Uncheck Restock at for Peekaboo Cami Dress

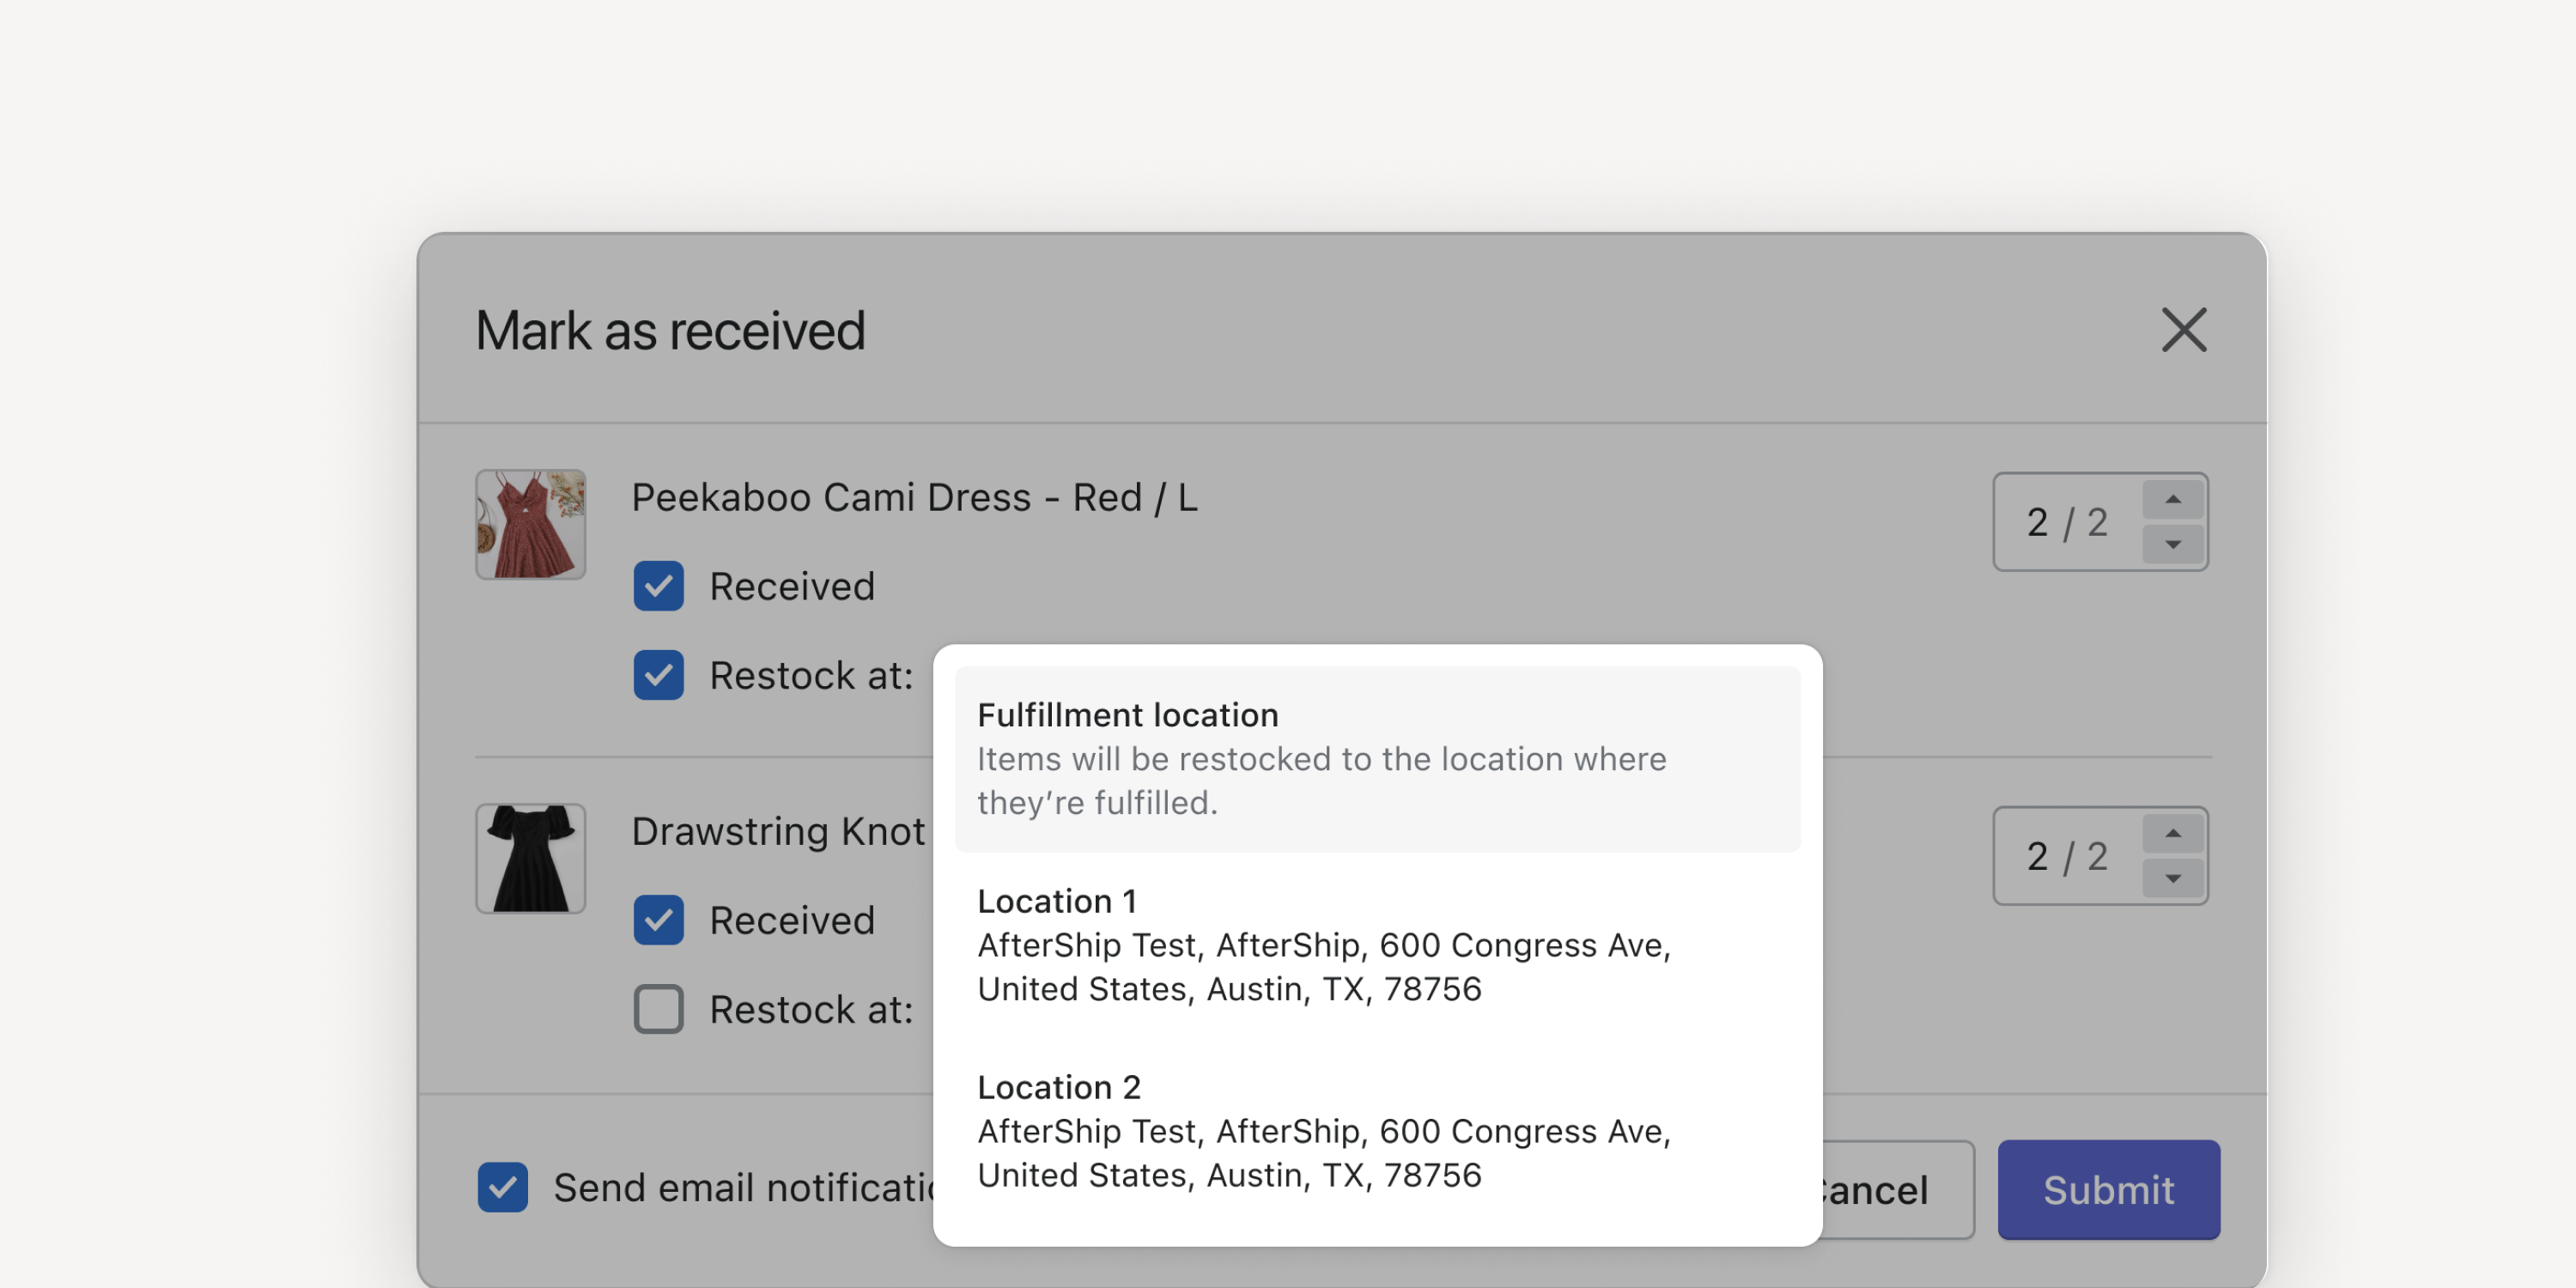658,675
